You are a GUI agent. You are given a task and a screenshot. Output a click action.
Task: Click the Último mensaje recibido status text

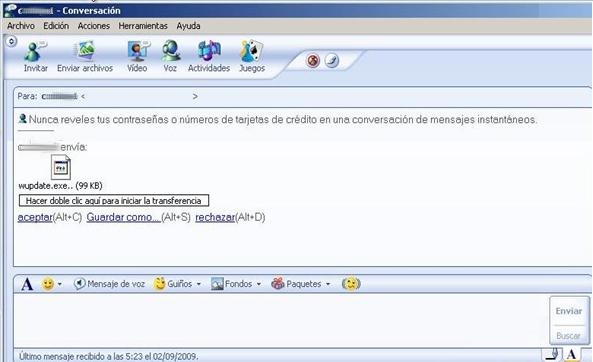coord(109,356)
